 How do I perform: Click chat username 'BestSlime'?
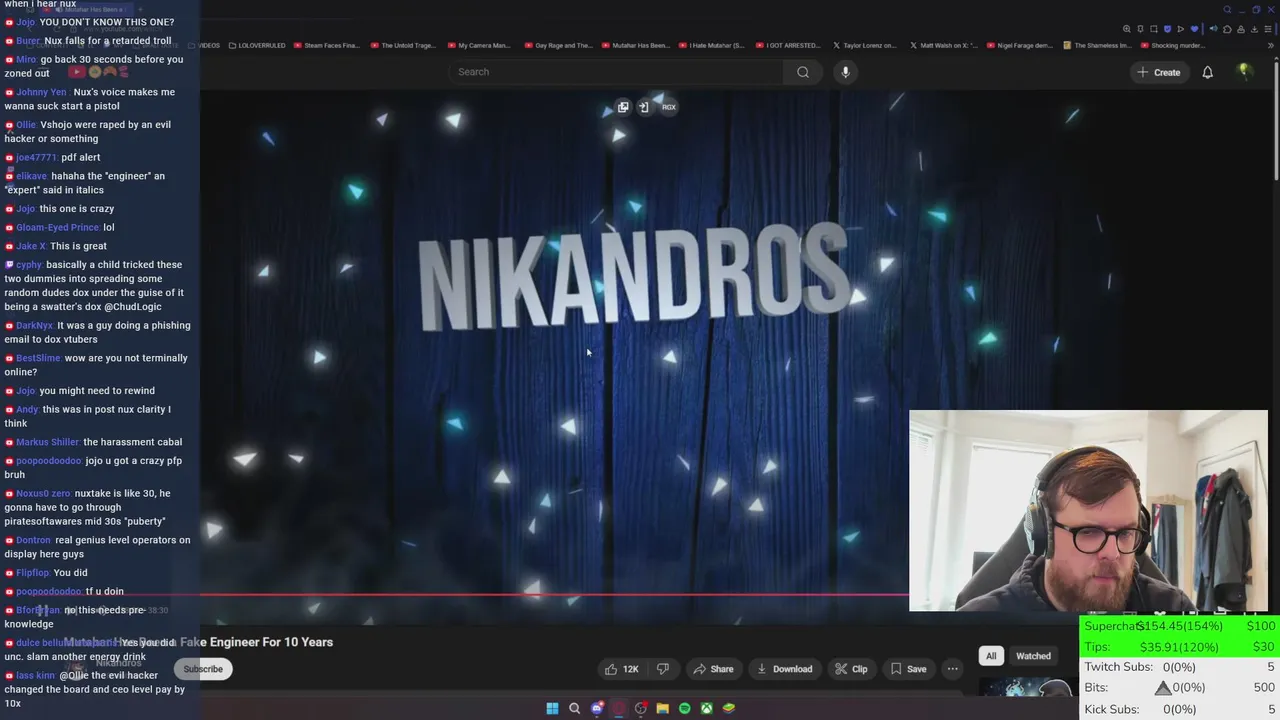click(x=38, y=358)
